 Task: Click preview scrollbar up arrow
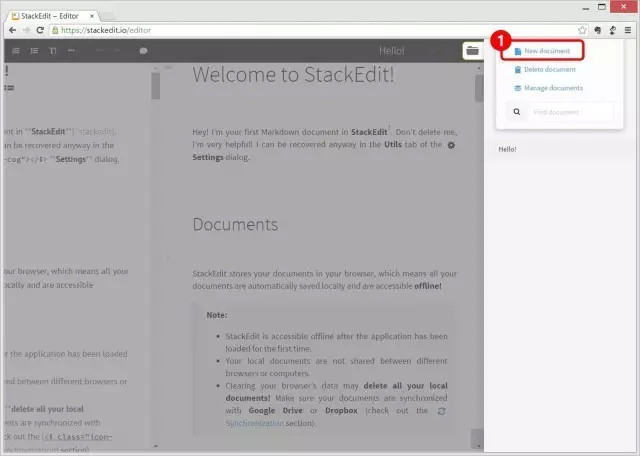479,69
